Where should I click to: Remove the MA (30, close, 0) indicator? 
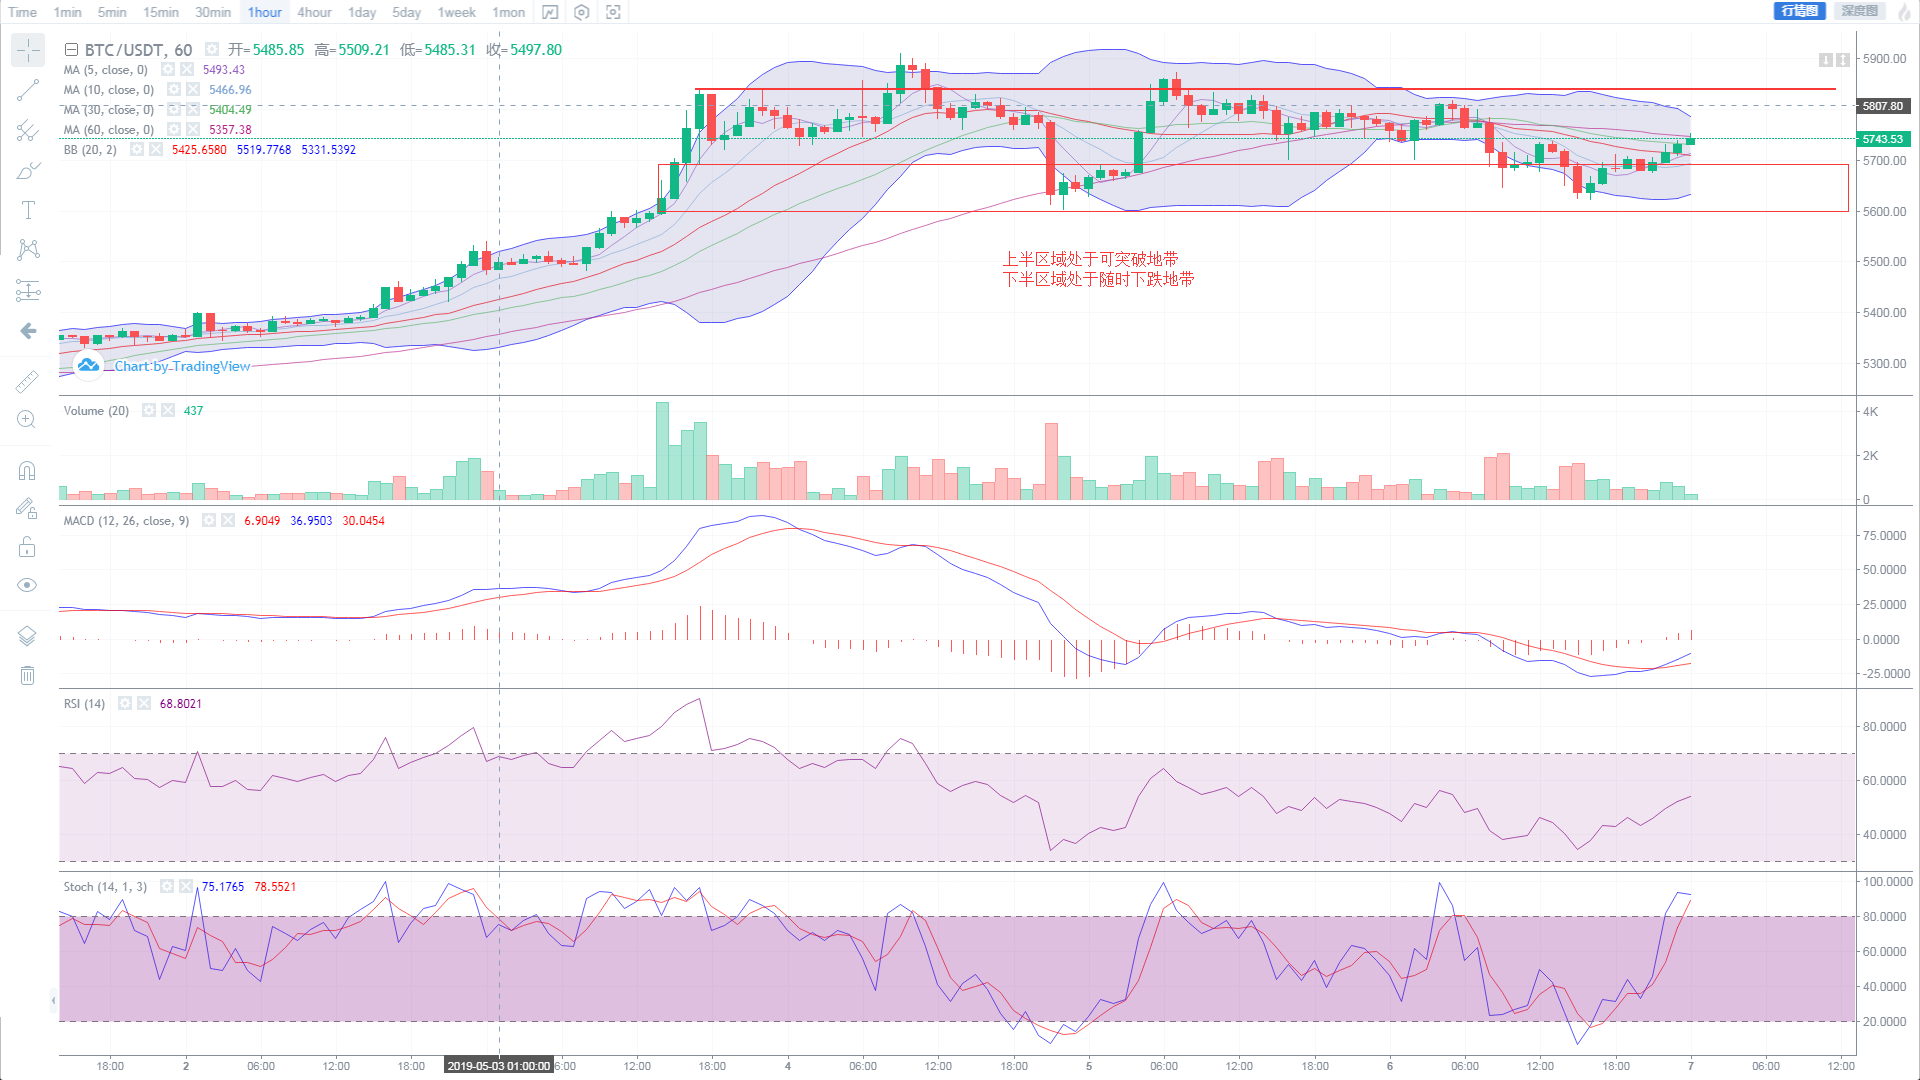(193, 110)
